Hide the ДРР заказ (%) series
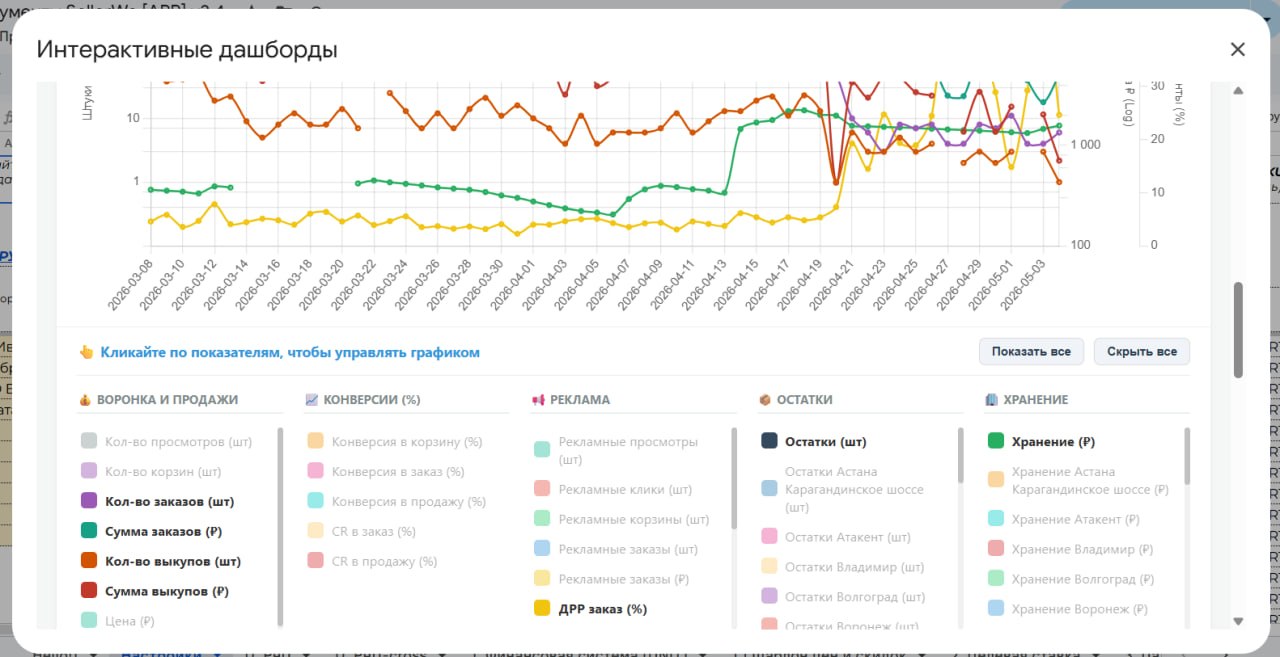This screenshot has height=657, width=1280. pyautogui.click(x=591, y=608)
